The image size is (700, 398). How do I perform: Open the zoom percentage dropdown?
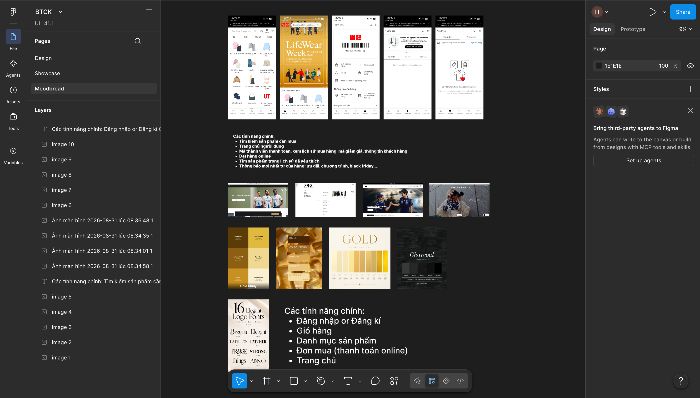(x=685, y=29)
